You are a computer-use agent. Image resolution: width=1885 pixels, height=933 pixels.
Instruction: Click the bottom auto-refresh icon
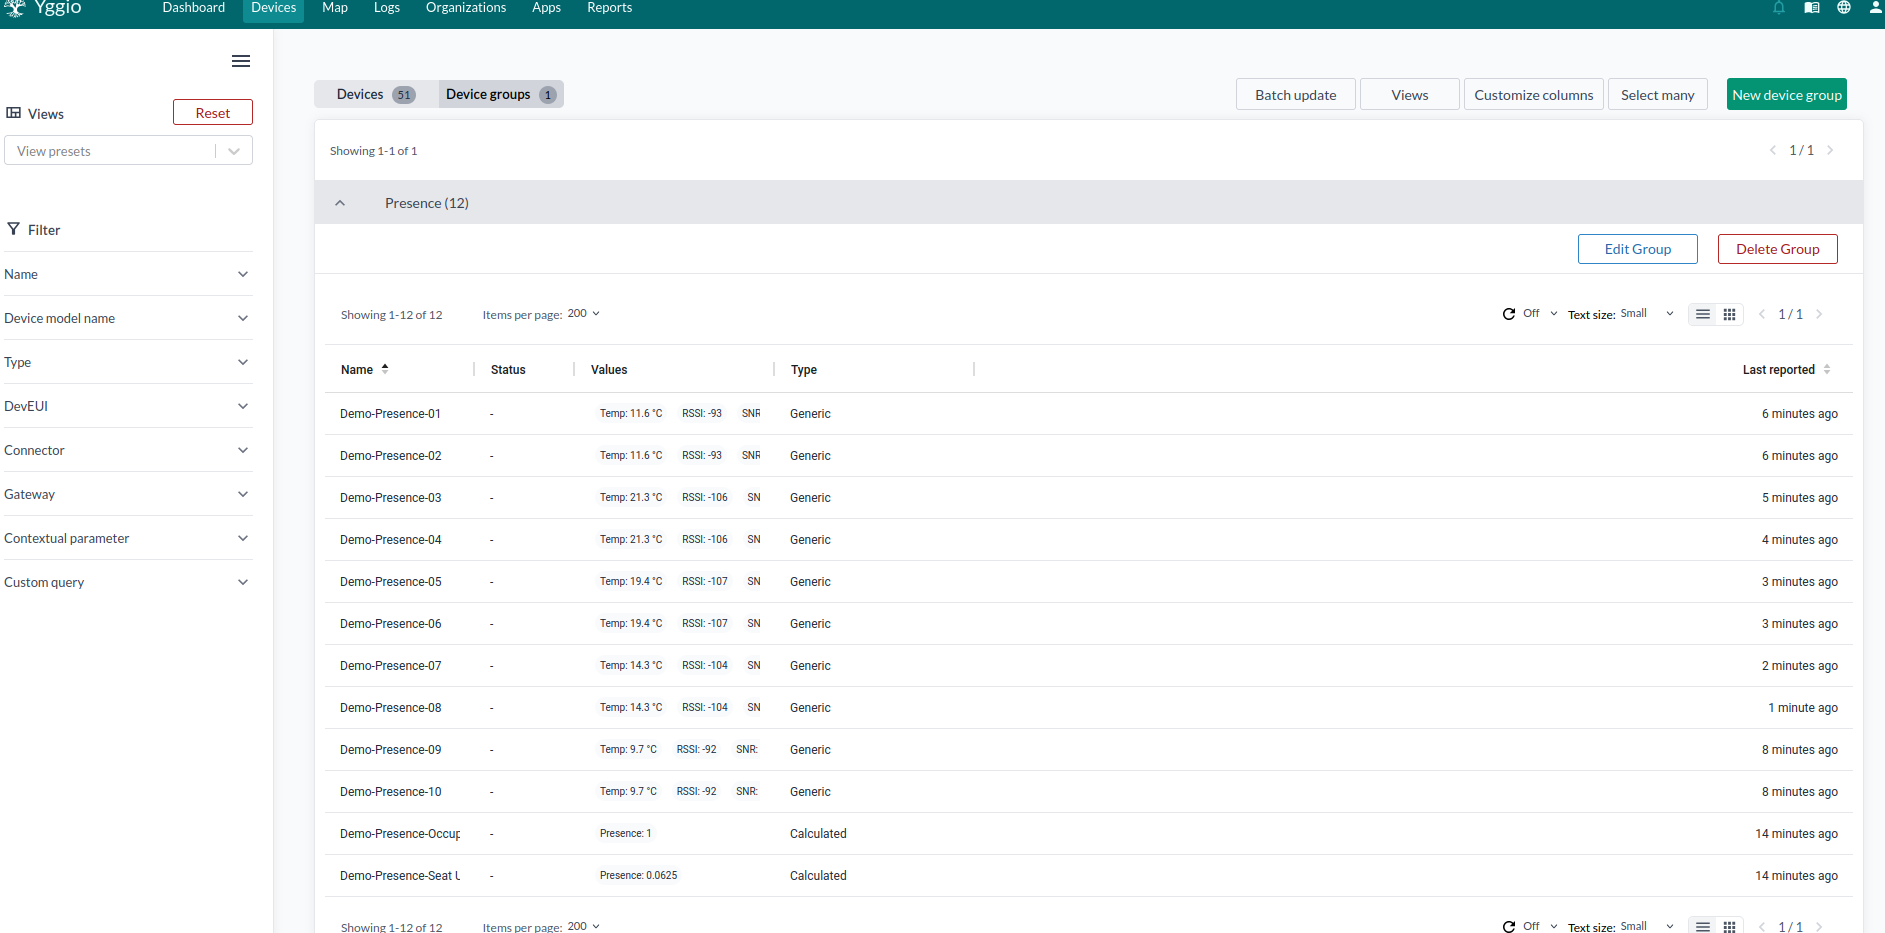(1509, 927)
